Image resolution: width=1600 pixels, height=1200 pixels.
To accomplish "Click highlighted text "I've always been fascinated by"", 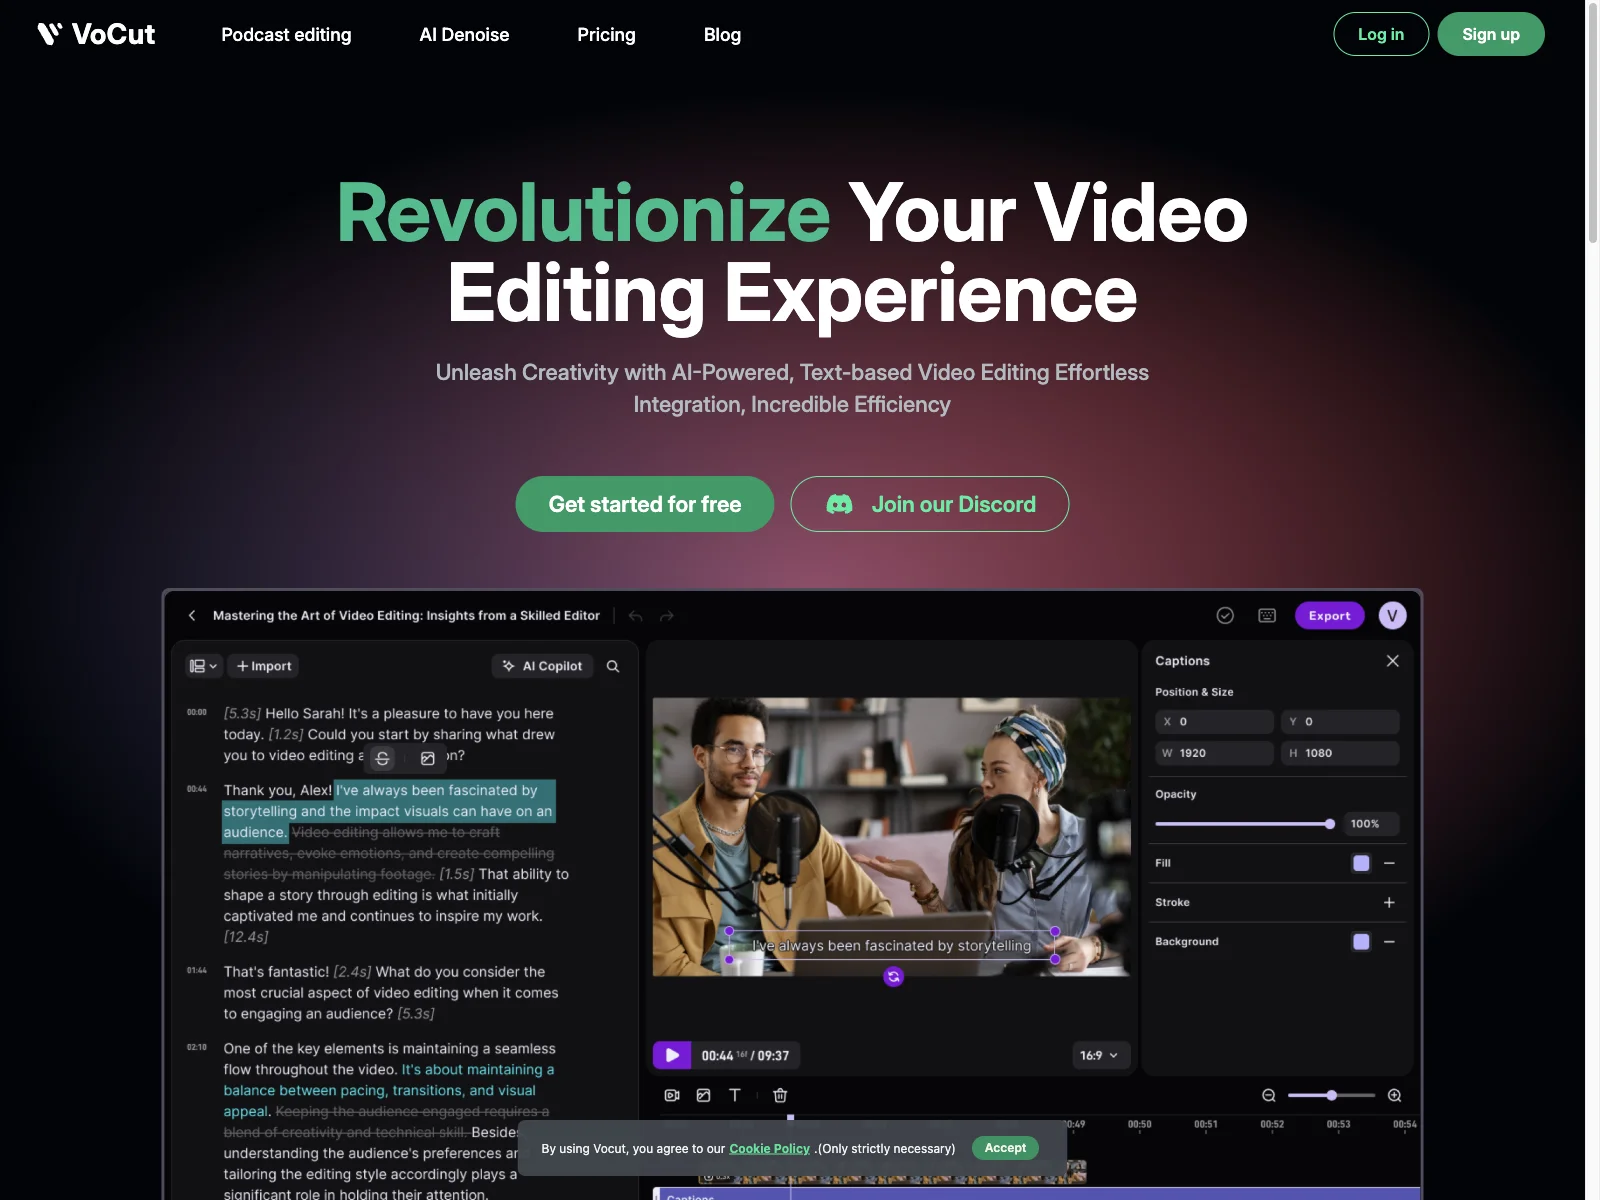I will (436, 790).
